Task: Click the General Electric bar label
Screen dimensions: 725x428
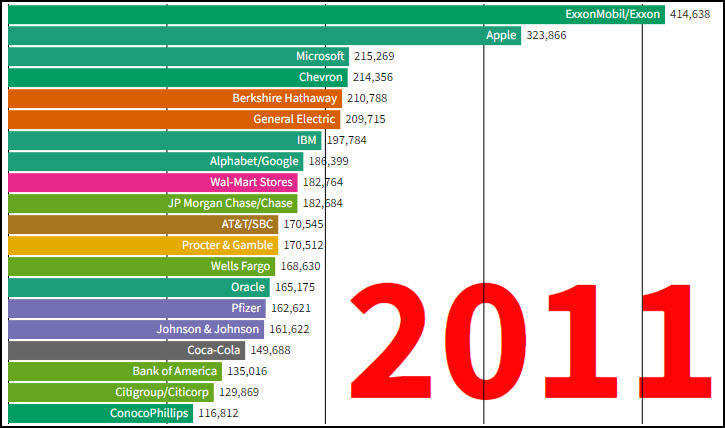Action: pyautogui.click(x=294, y=119)
